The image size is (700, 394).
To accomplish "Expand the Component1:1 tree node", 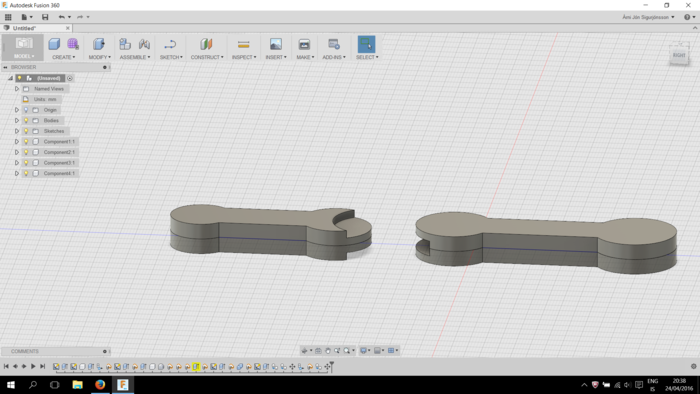I will coord(17,141).
